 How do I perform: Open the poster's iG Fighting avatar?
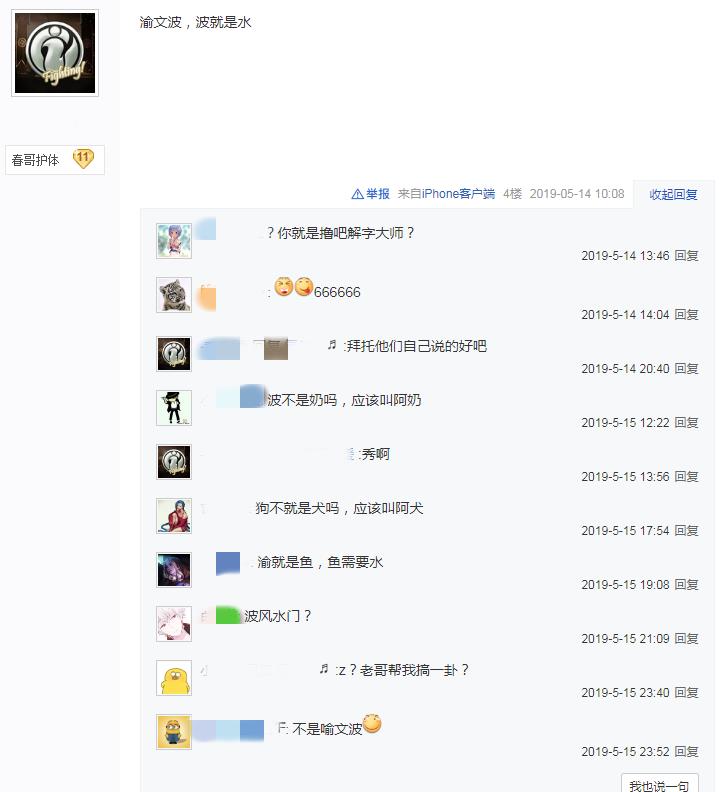(x=55, y=53)
